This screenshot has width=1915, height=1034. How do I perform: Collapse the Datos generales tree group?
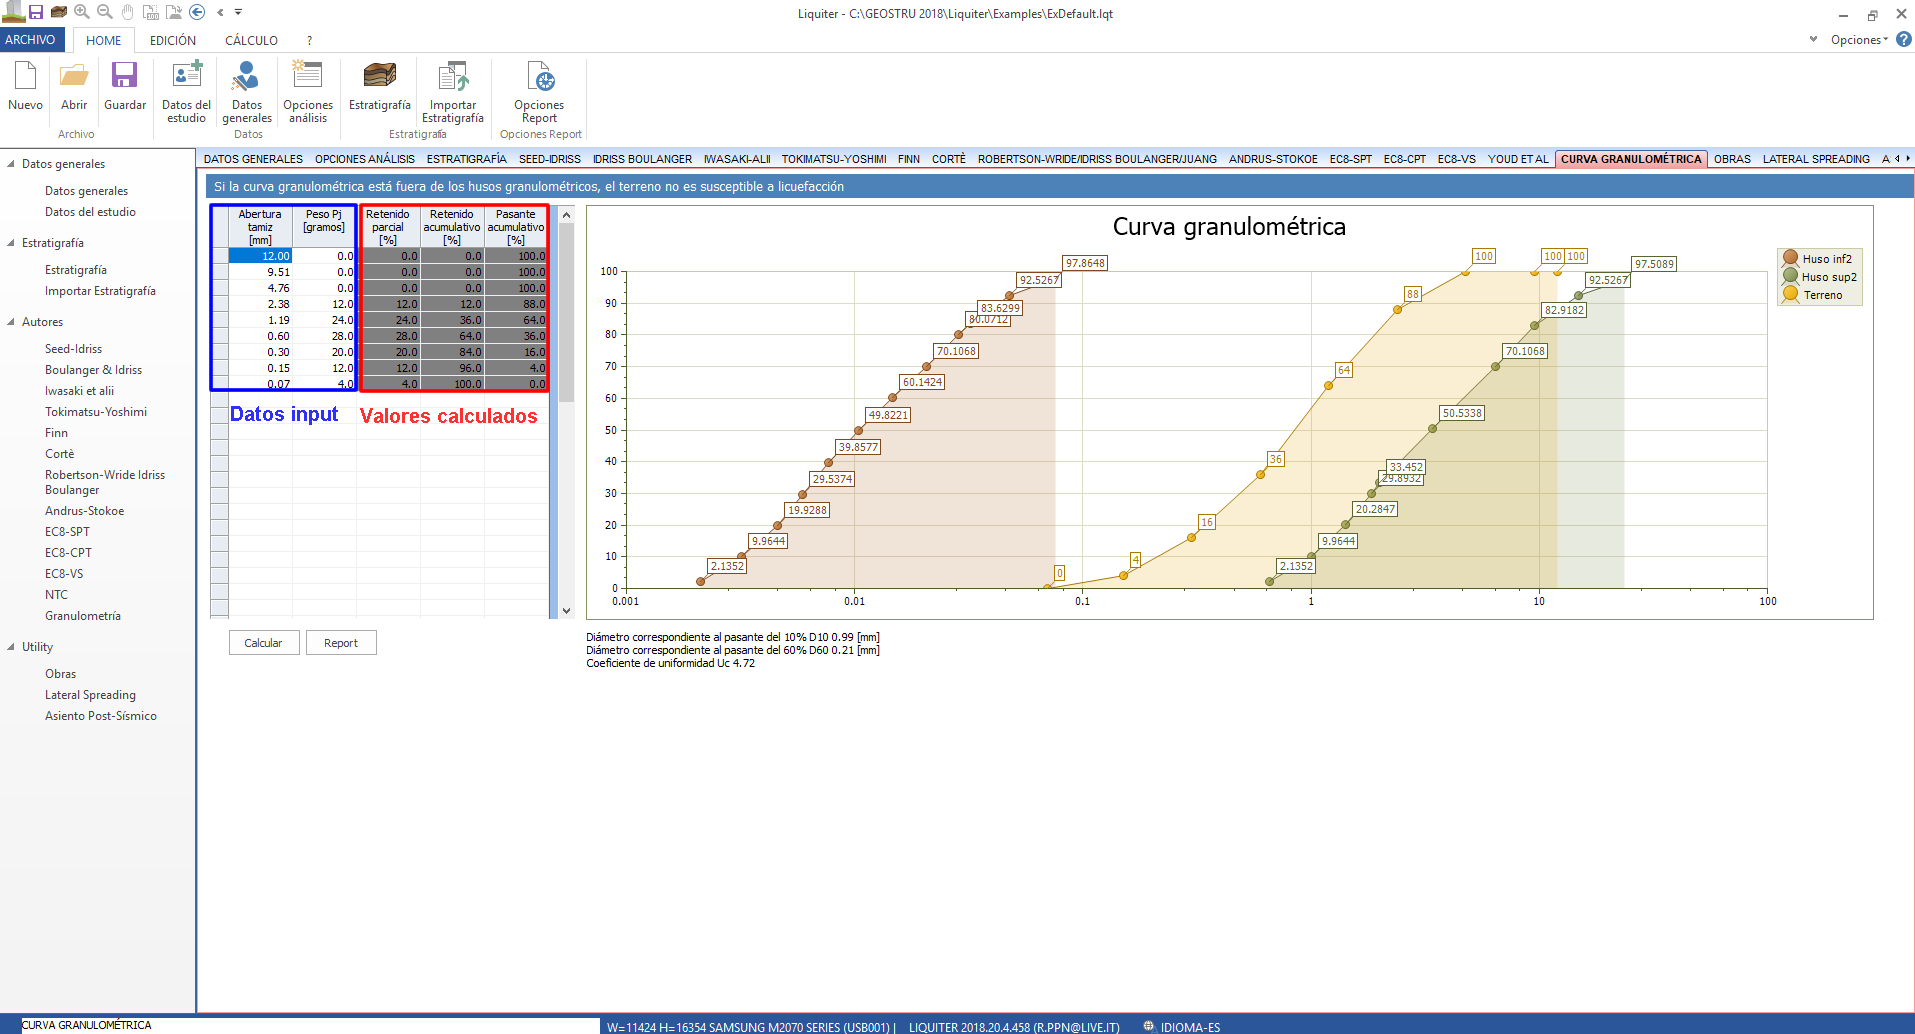coord(11,164)
